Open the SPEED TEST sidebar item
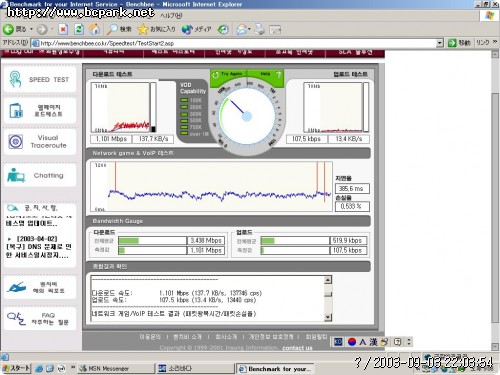500x375 pixels. (39, 80)
